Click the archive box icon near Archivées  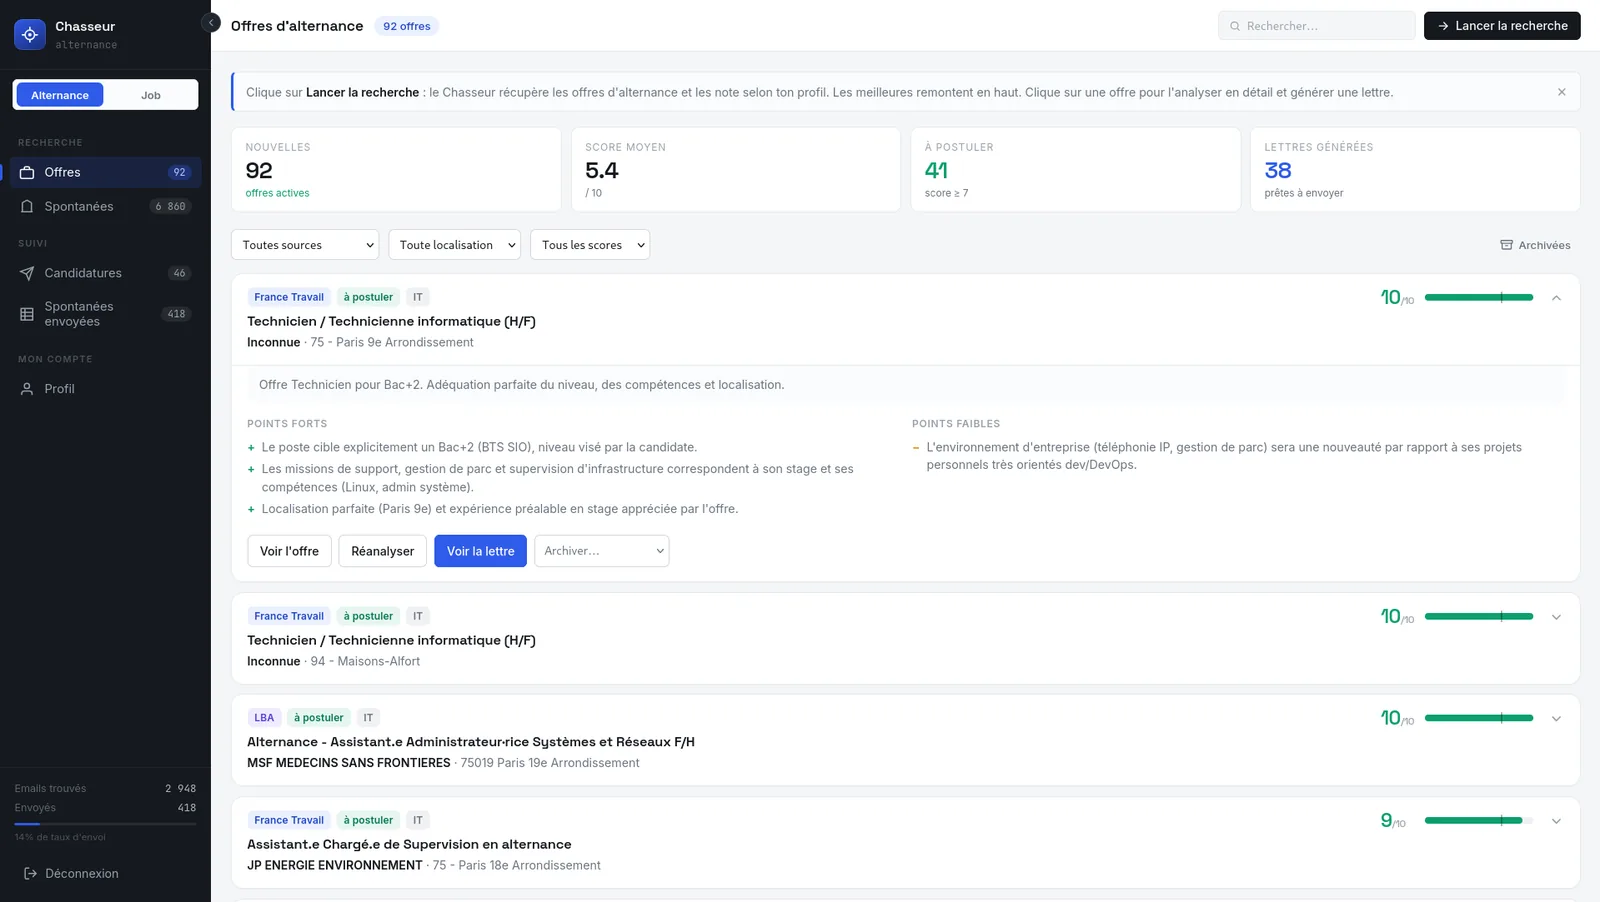tap(1506, 245)
